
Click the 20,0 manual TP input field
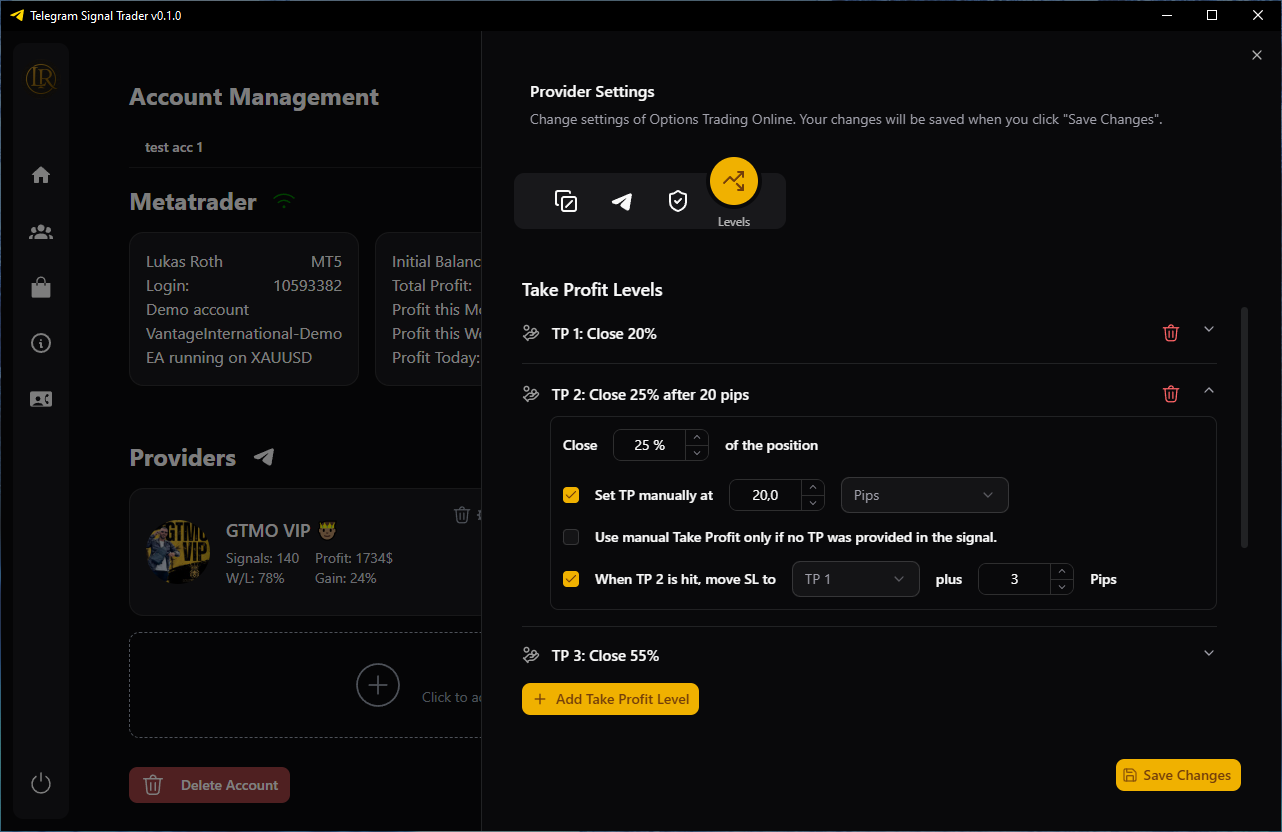765,495
